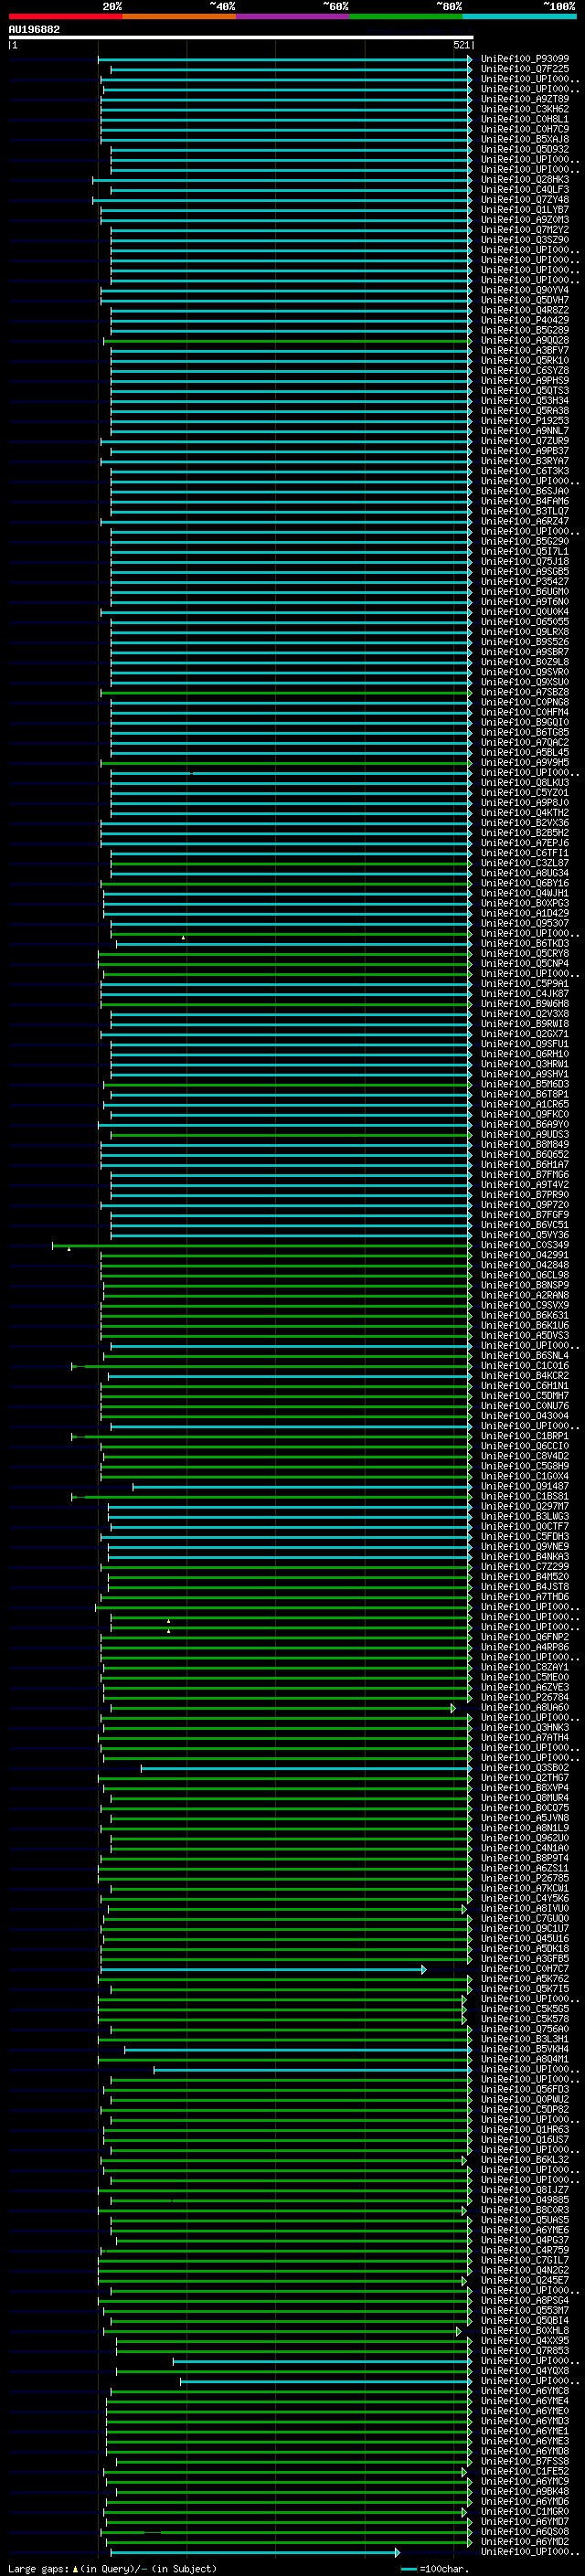Choose the UniRef100_Q1LYB7 entry
Viewport: 585px width, 2576px height.
point(524,210)
